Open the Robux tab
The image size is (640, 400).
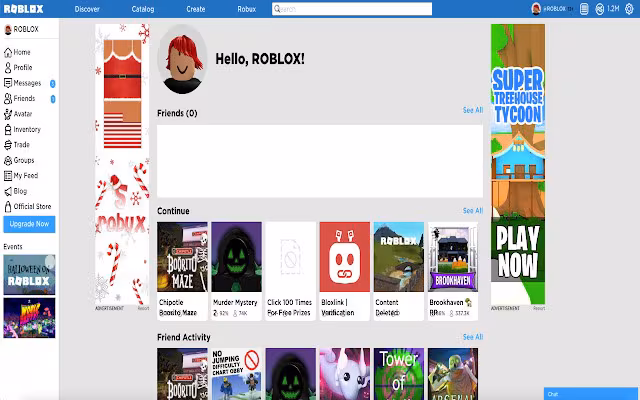pyautogui.click(x=247, y=9)
